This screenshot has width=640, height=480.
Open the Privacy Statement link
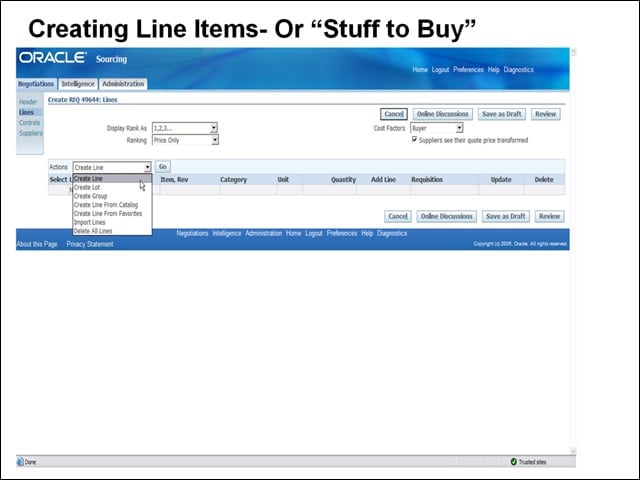tap(90, 244)
